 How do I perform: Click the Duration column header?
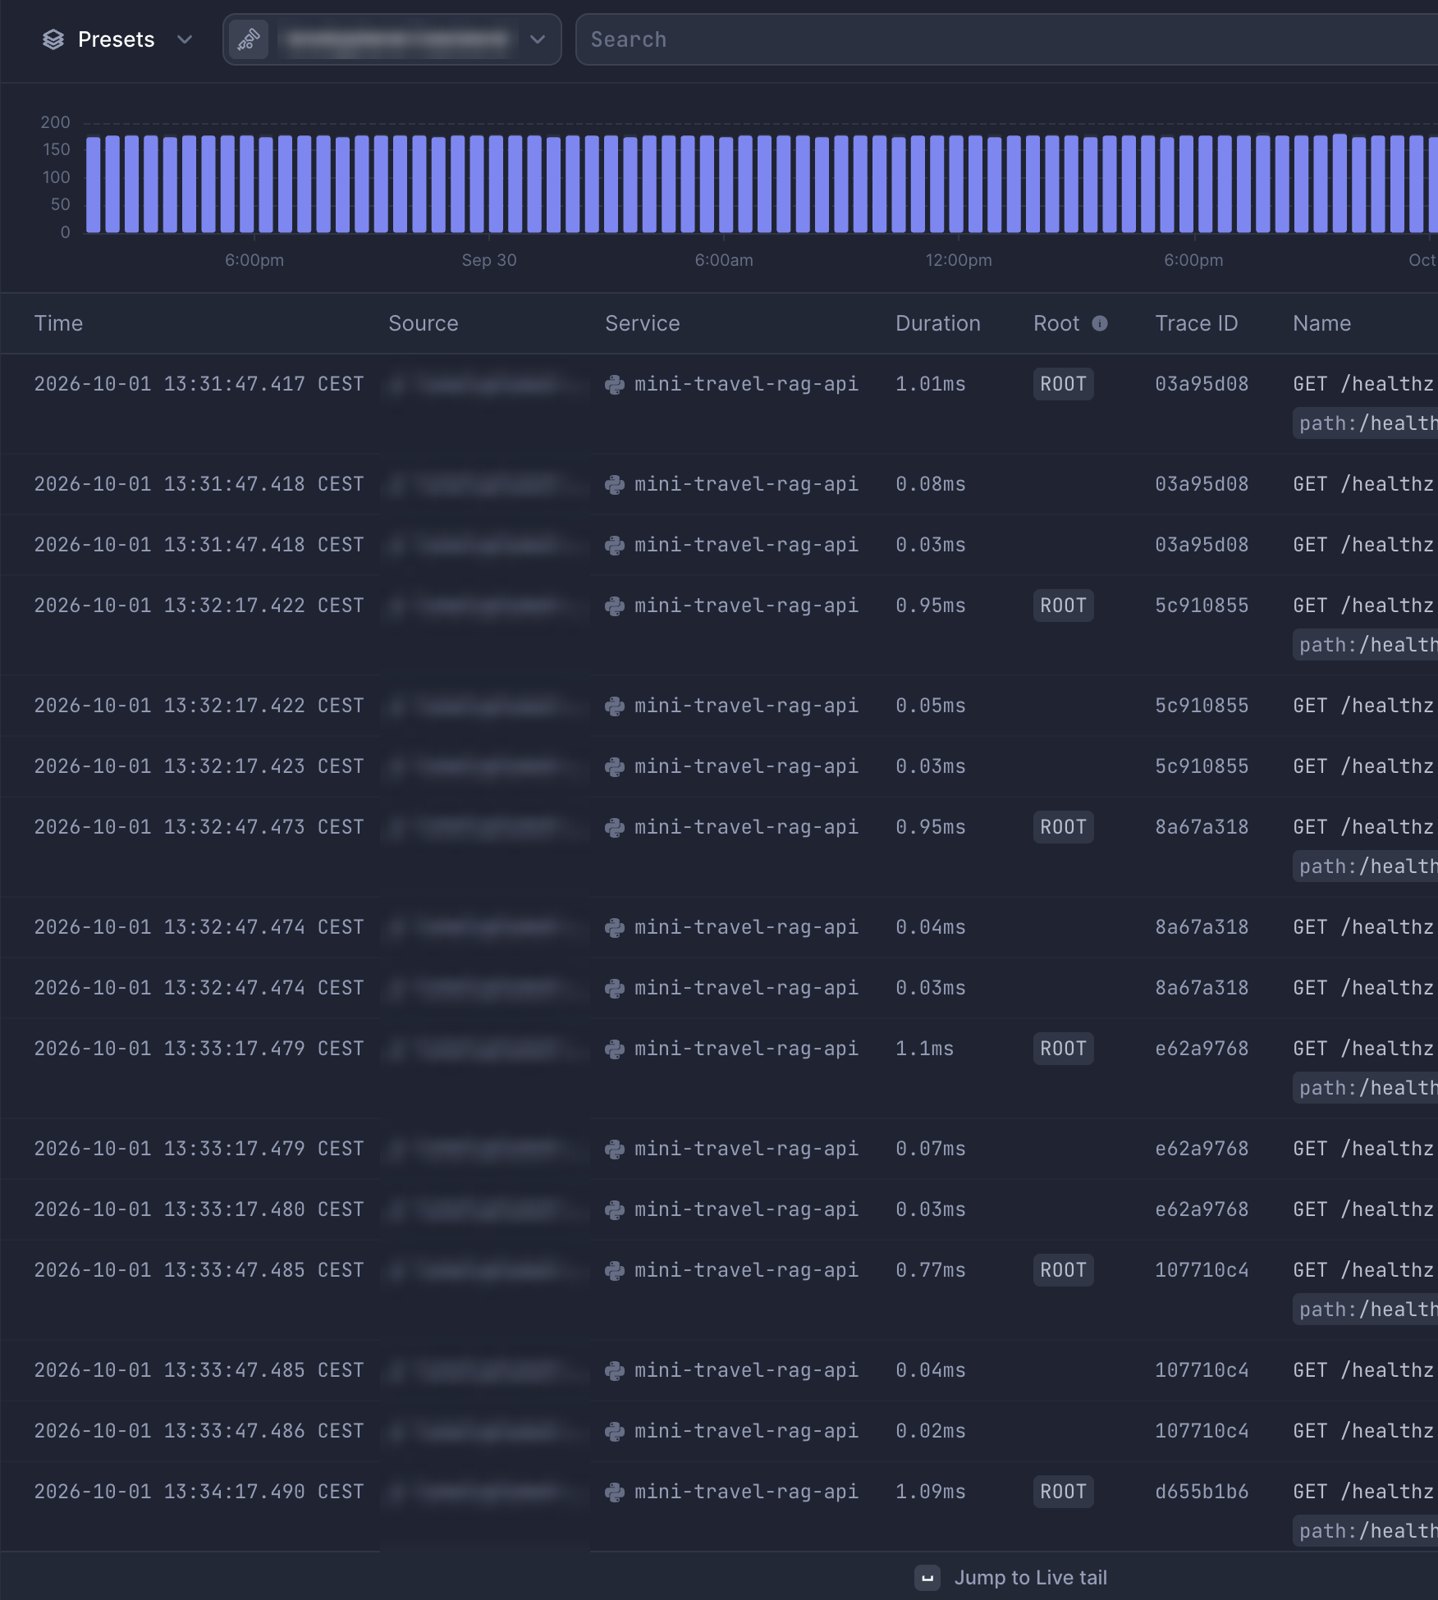coord(937,323)
